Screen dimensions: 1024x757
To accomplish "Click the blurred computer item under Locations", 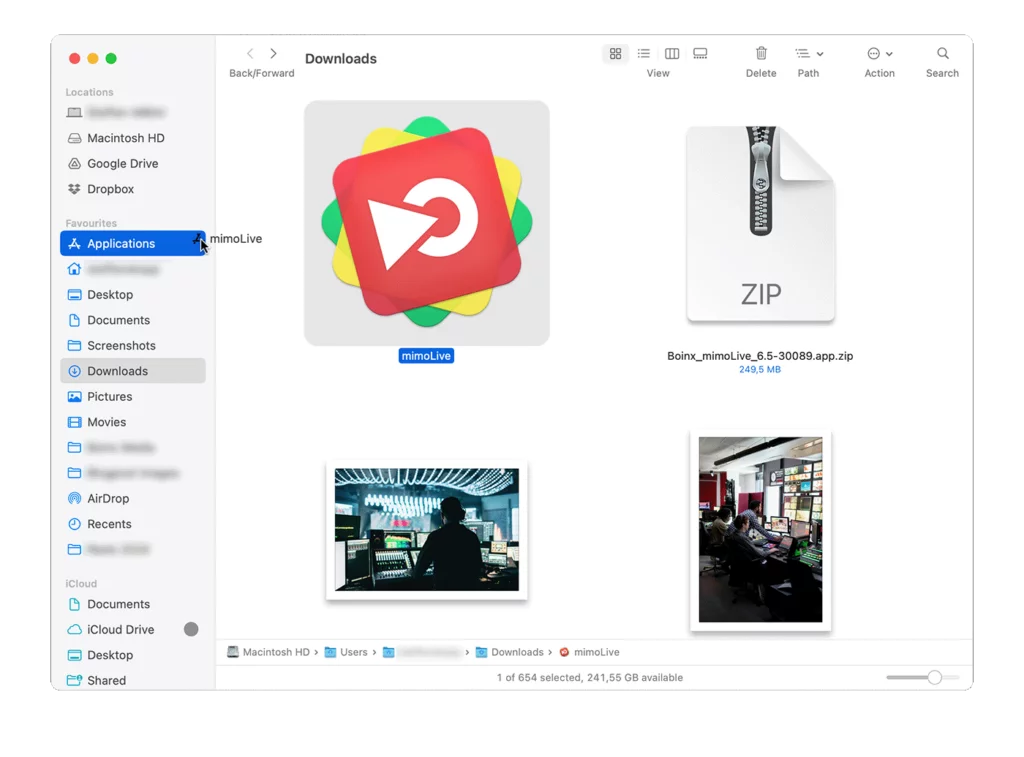I will click(133, 112).
